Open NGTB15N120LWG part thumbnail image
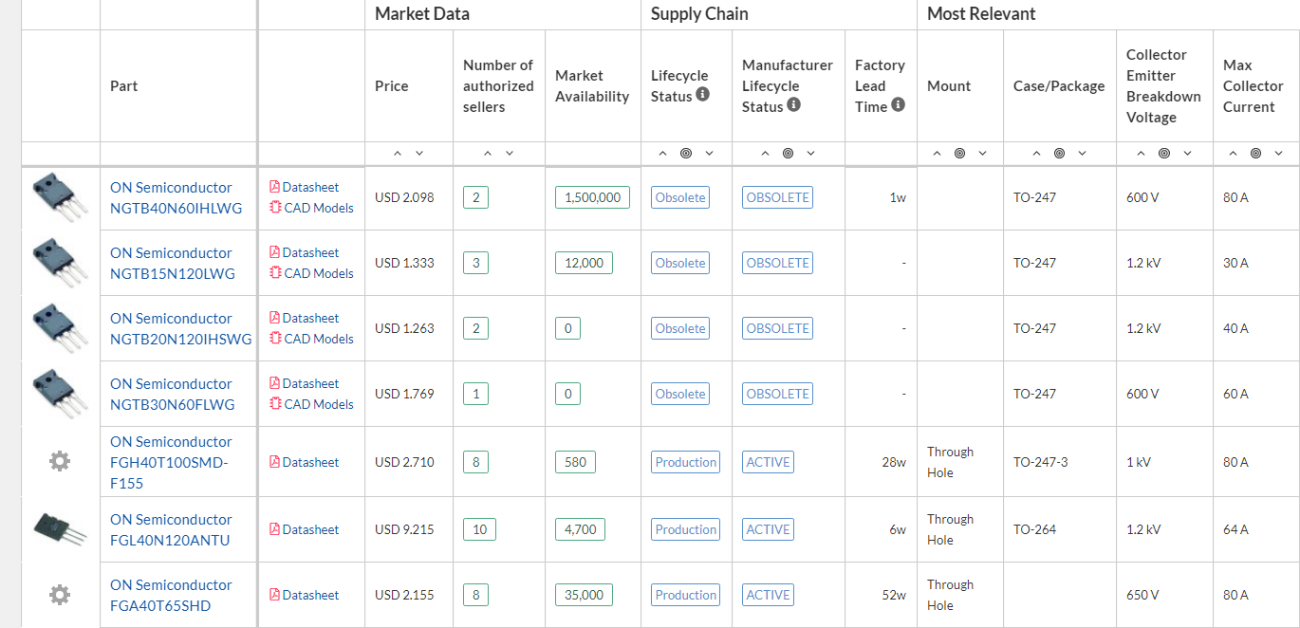Image resolution: width=1300 pixels, height=628 pixels. [60, 262]
